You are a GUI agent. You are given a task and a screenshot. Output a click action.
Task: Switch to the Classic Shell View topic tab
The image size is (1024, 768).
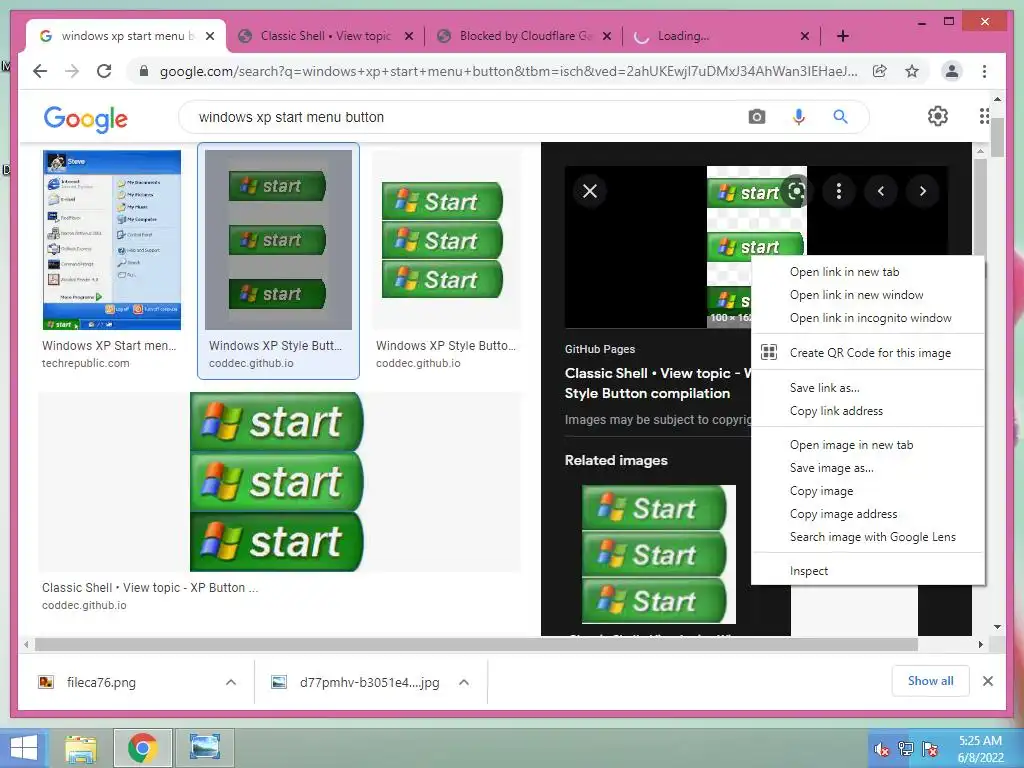coord(326,36)
